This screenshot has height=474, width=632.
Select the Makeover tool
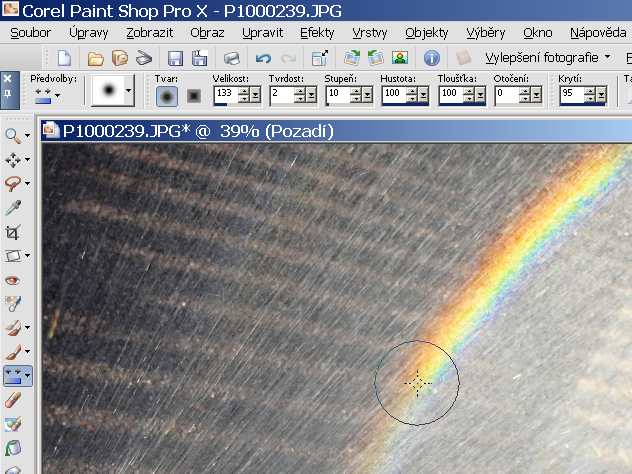(x=13, y=304)
